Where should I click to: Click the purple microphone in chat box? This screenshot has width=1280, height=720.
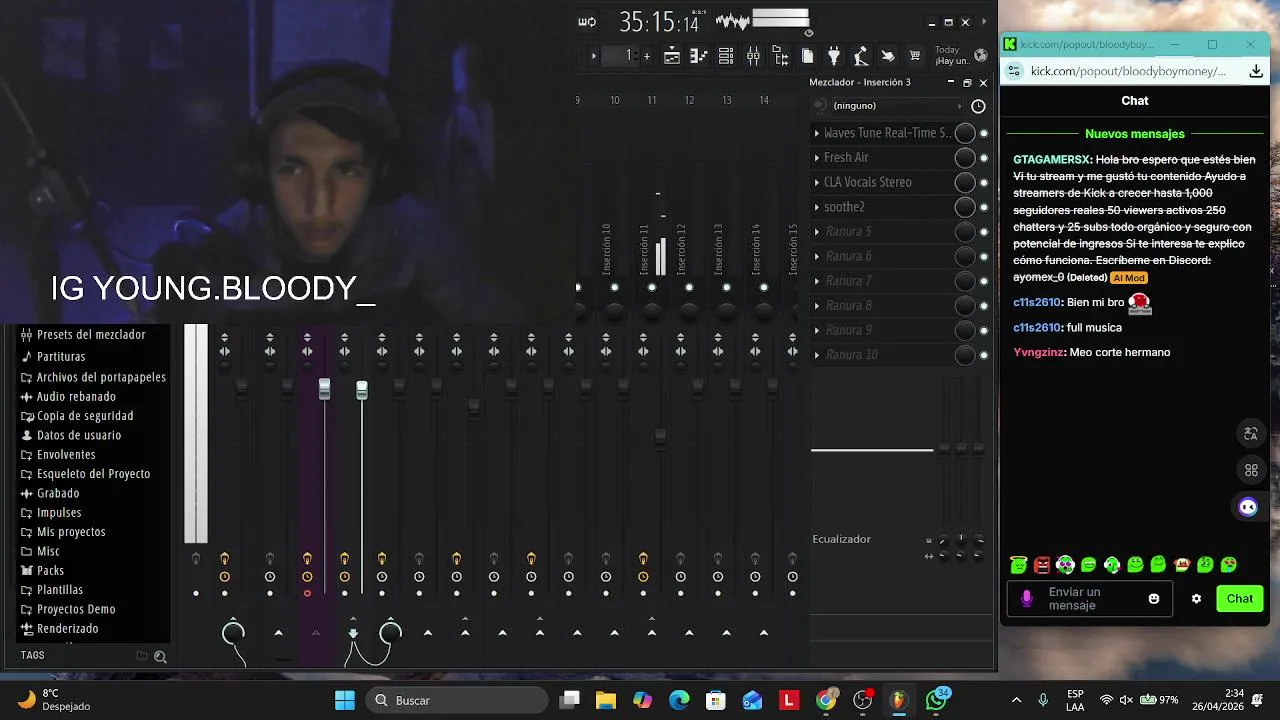(x=1026, y=599)
